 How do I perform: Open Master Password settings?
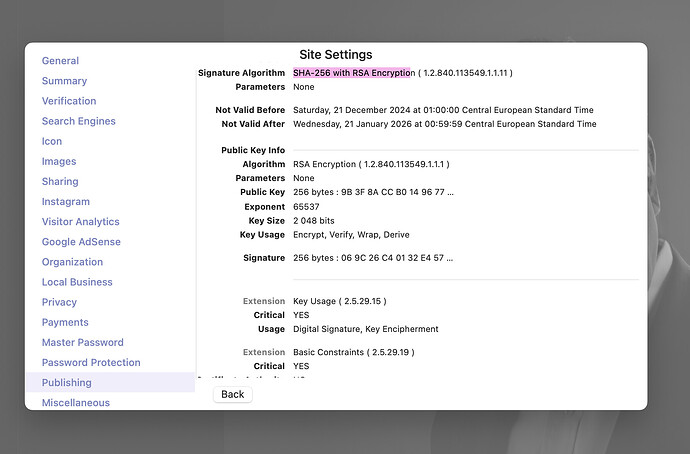tap(82, 342)
